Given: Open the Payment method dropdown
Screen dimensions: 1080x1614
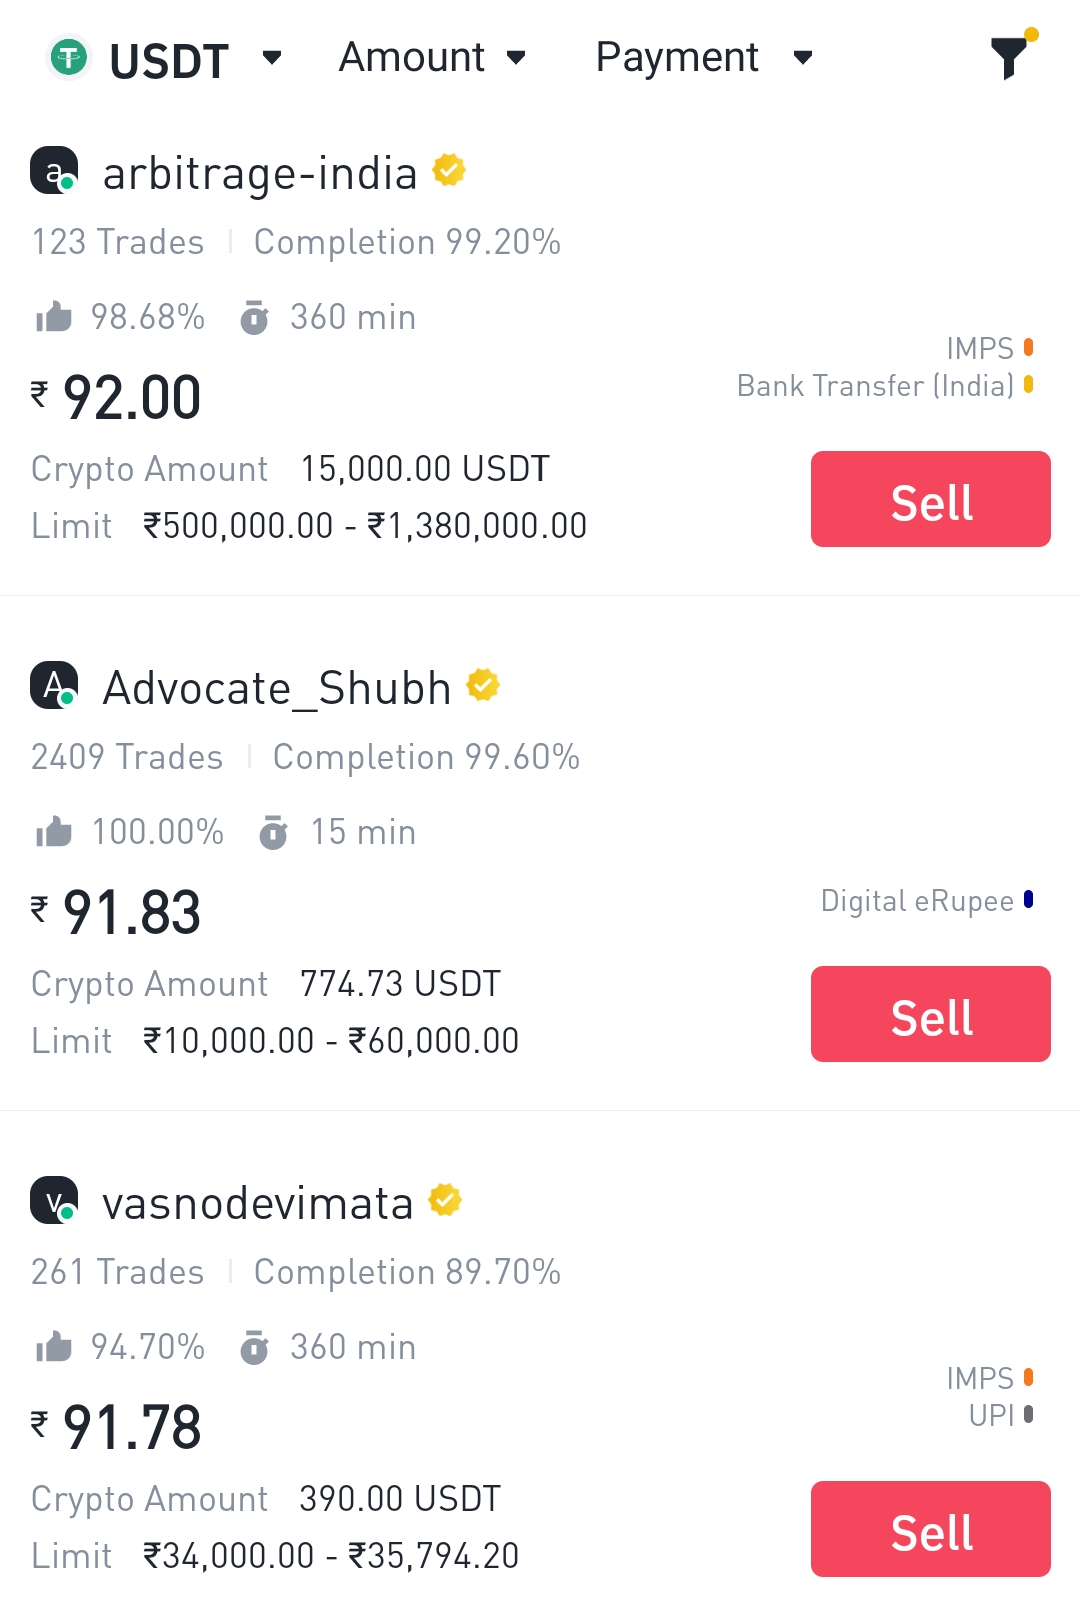Looking at the screenshot, I should click(x=703, y=57).
